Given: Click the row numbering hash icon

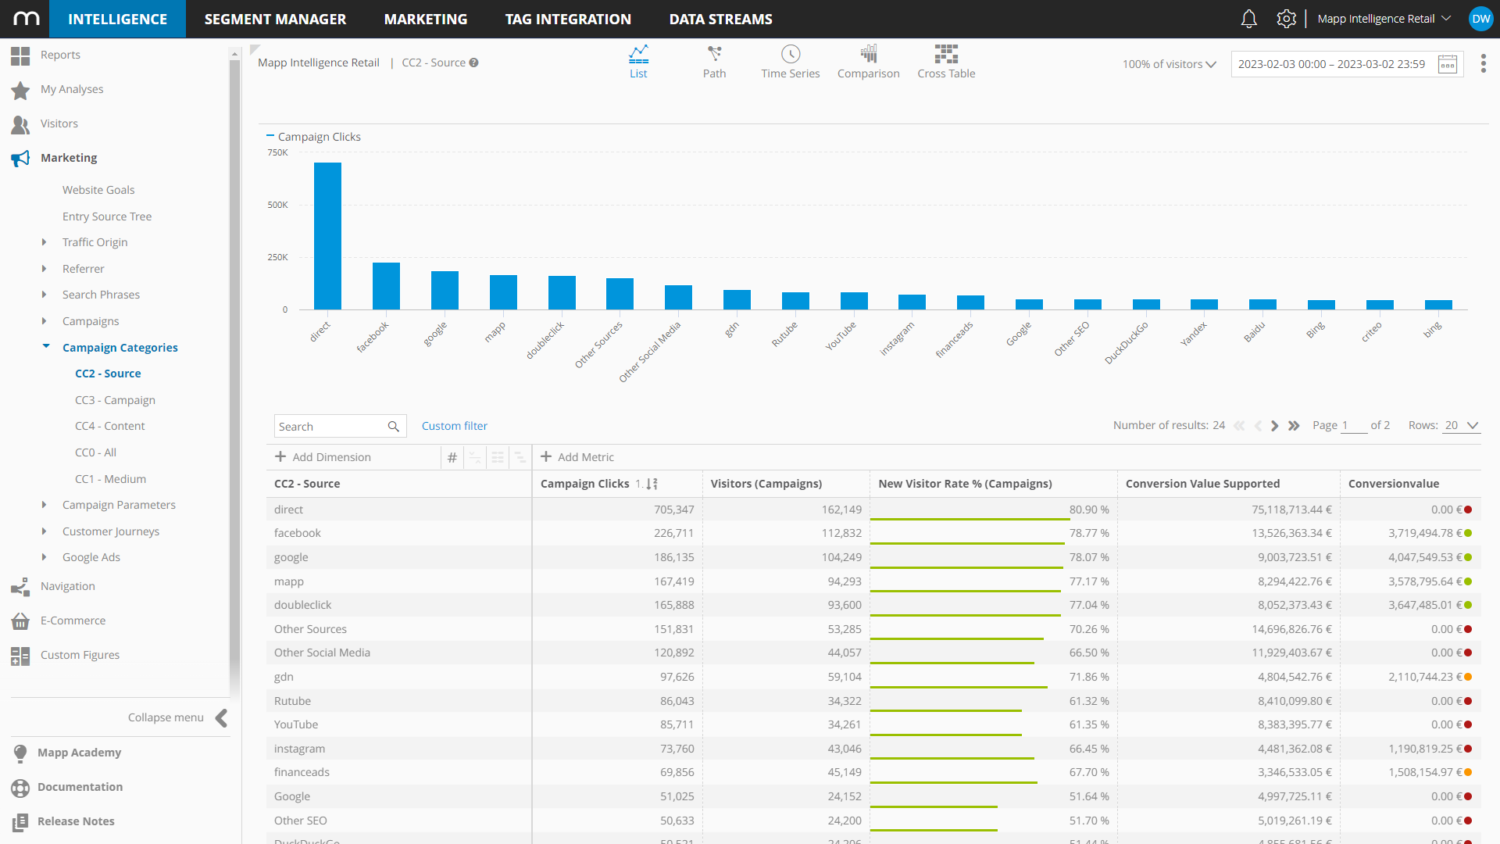Looking at the screenshot, I should pyautogui.click(x=452, y=457).
